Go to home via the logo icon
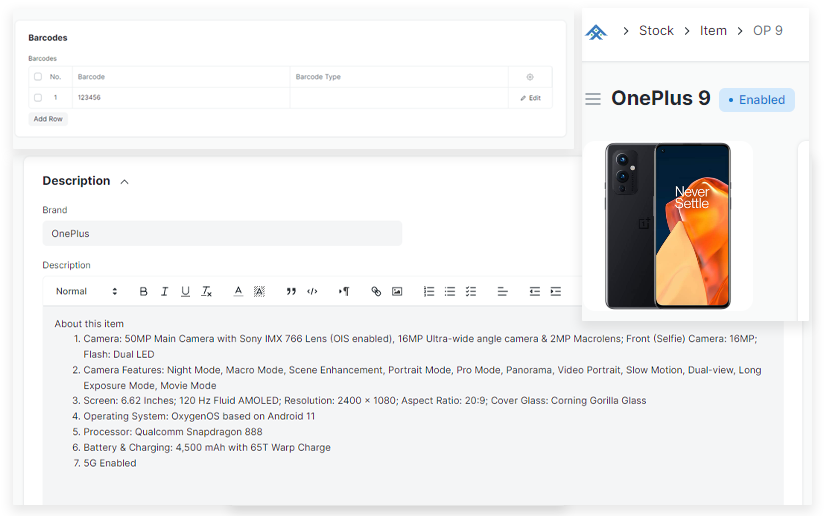Image resolution: width=826 pixels, height=516 pixels. (596, 32)
